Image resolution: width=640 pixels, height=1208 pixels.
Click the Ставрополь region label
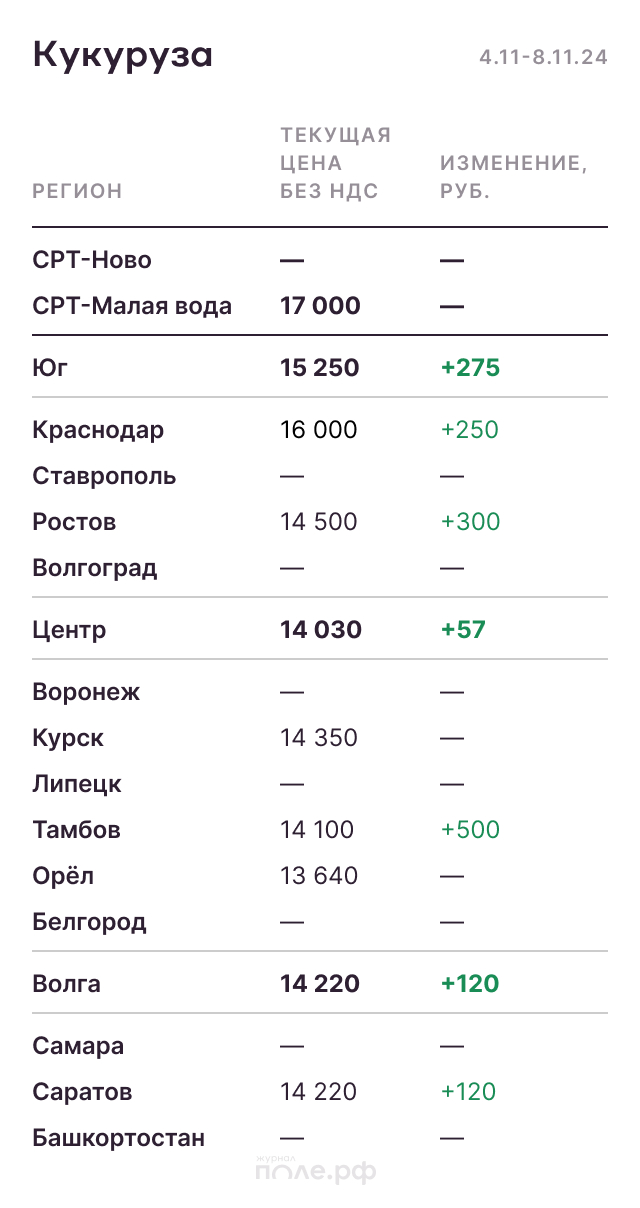click(104, 476)
